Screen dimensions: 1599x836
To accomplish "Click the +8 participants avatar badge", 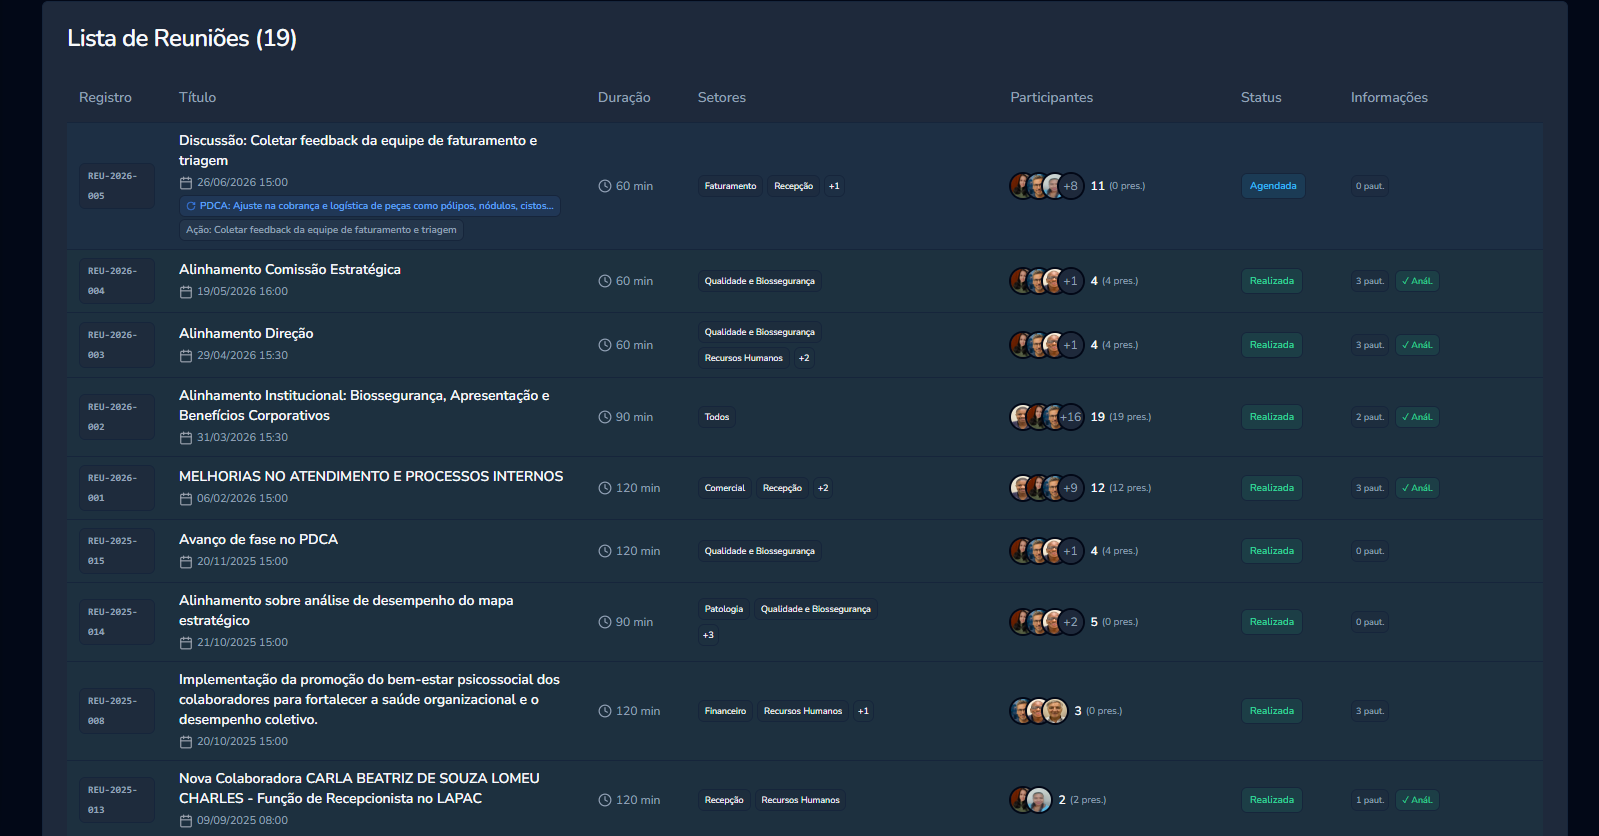I will (1071, 186).
